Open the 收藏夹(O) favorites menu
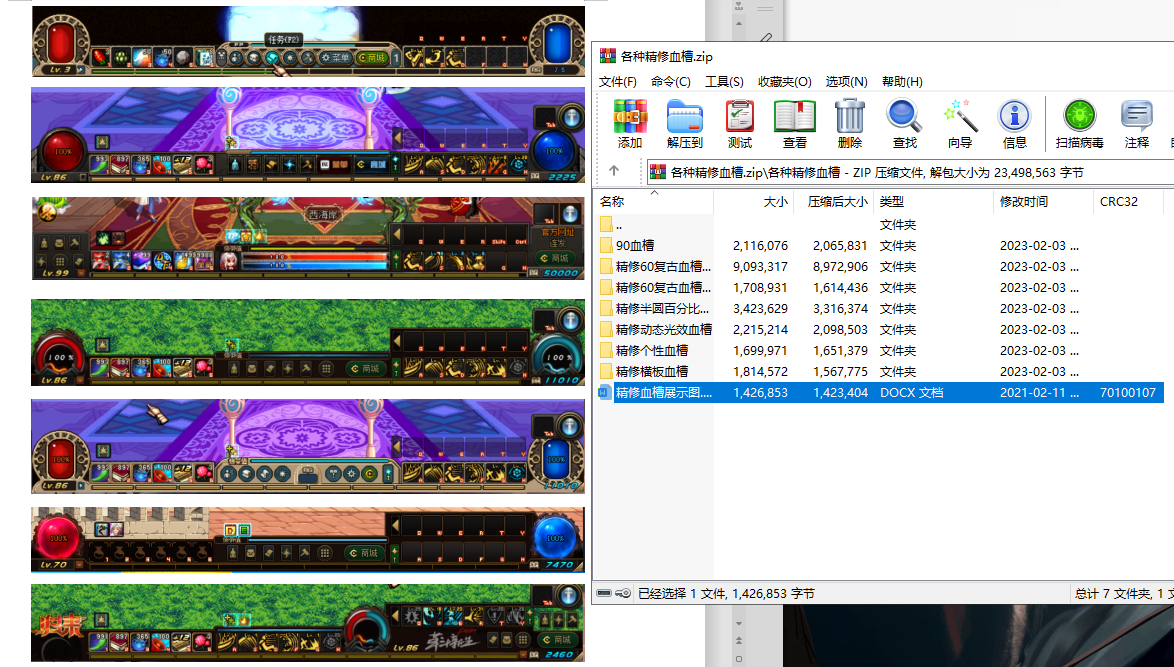Screen dimensions: 1174x667 coord(785,81)
